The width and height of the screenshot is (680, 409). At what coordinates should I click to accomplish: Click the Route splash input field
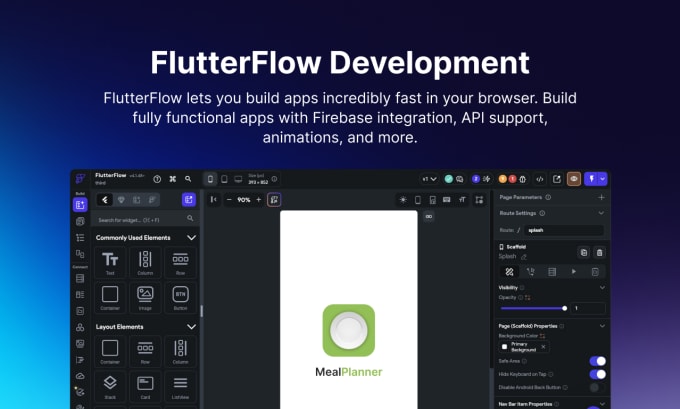click(x=564, y=230)
